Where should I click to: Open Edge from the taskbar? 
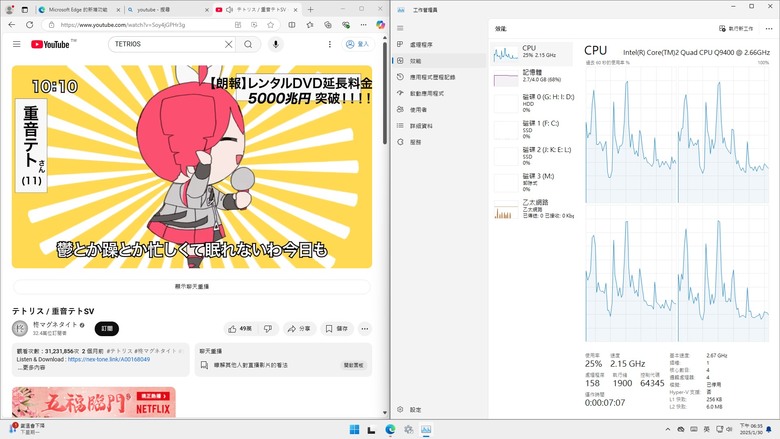coord(390,430)
